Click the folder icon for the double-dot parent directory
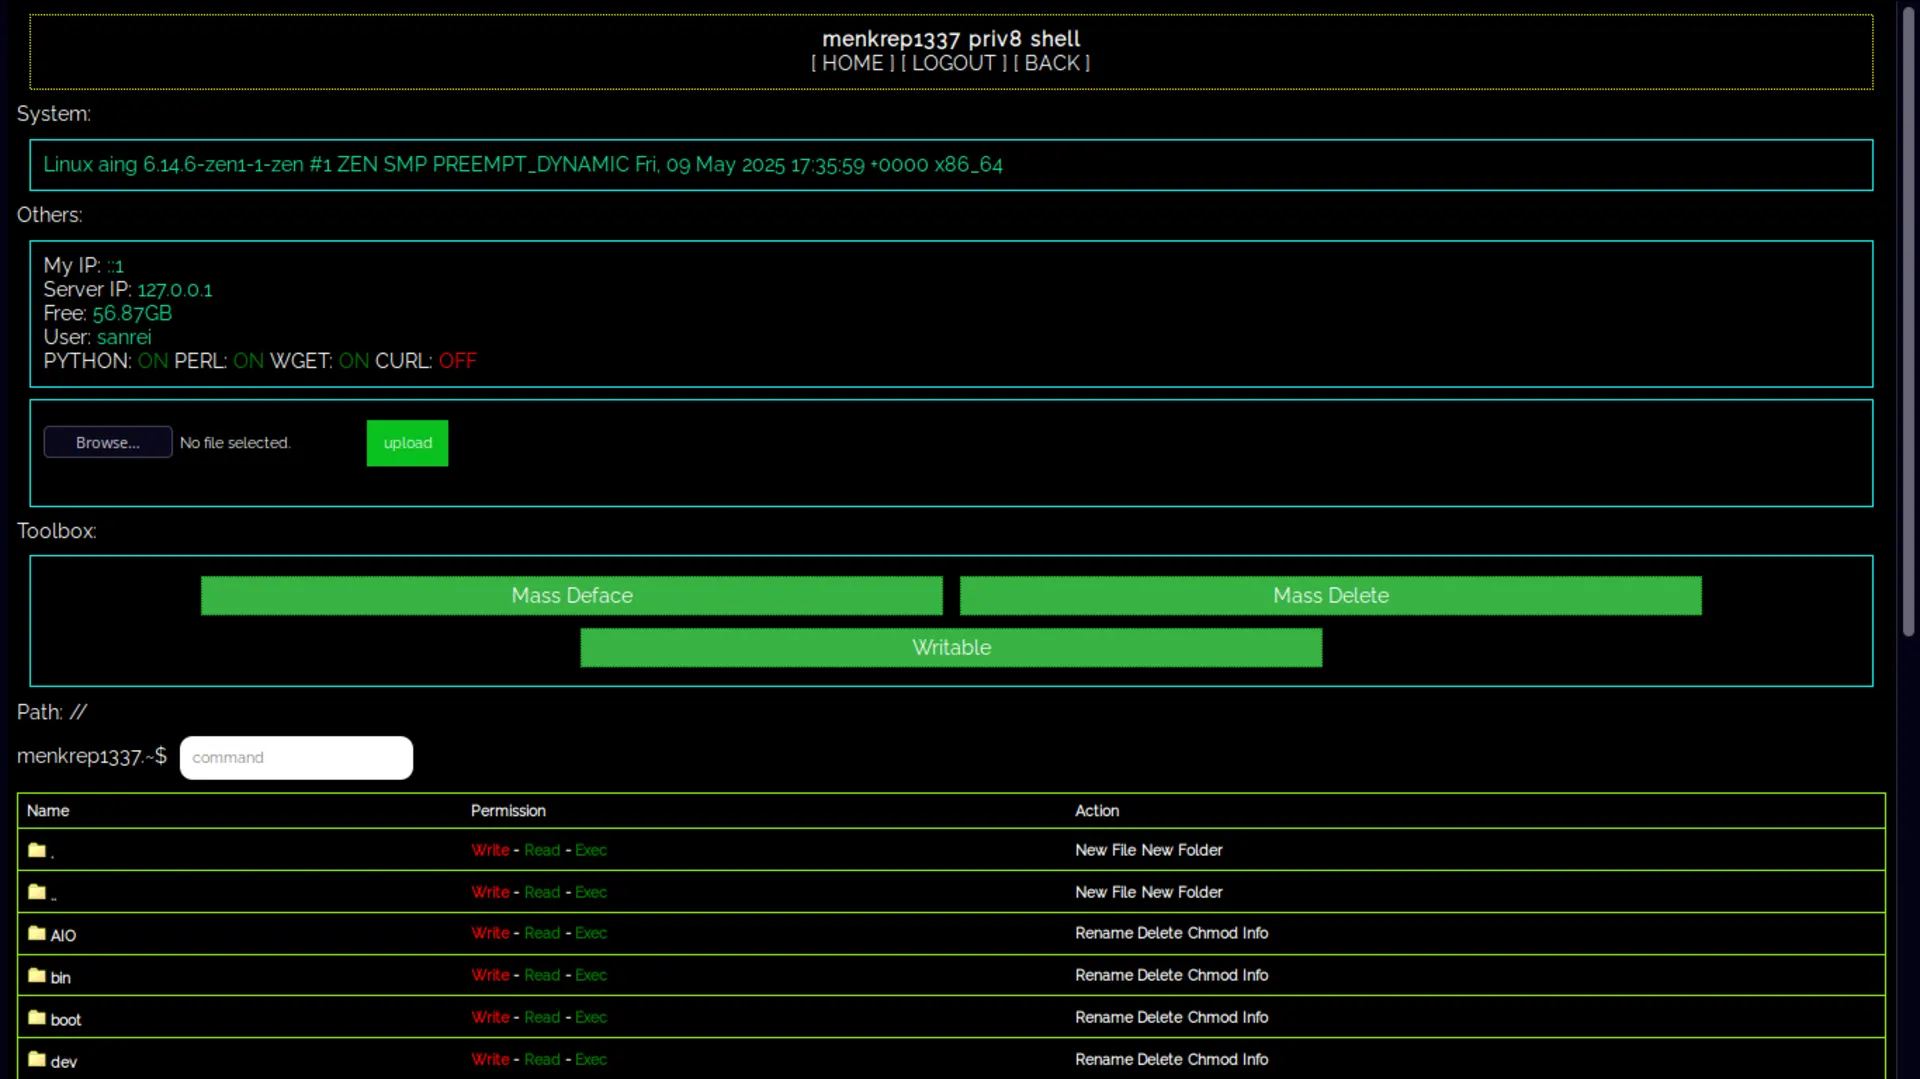 pos(37,891)
